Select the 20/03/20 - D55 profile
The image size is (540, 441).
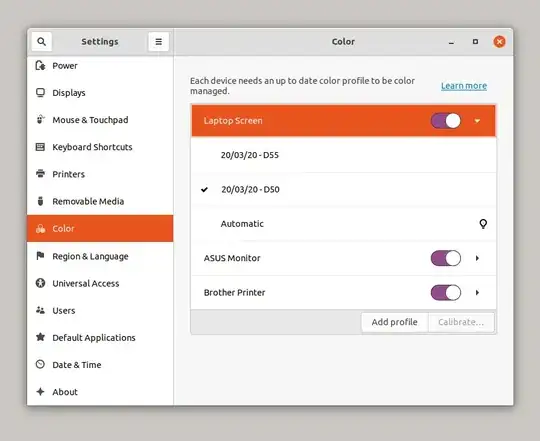click(343, 155)
